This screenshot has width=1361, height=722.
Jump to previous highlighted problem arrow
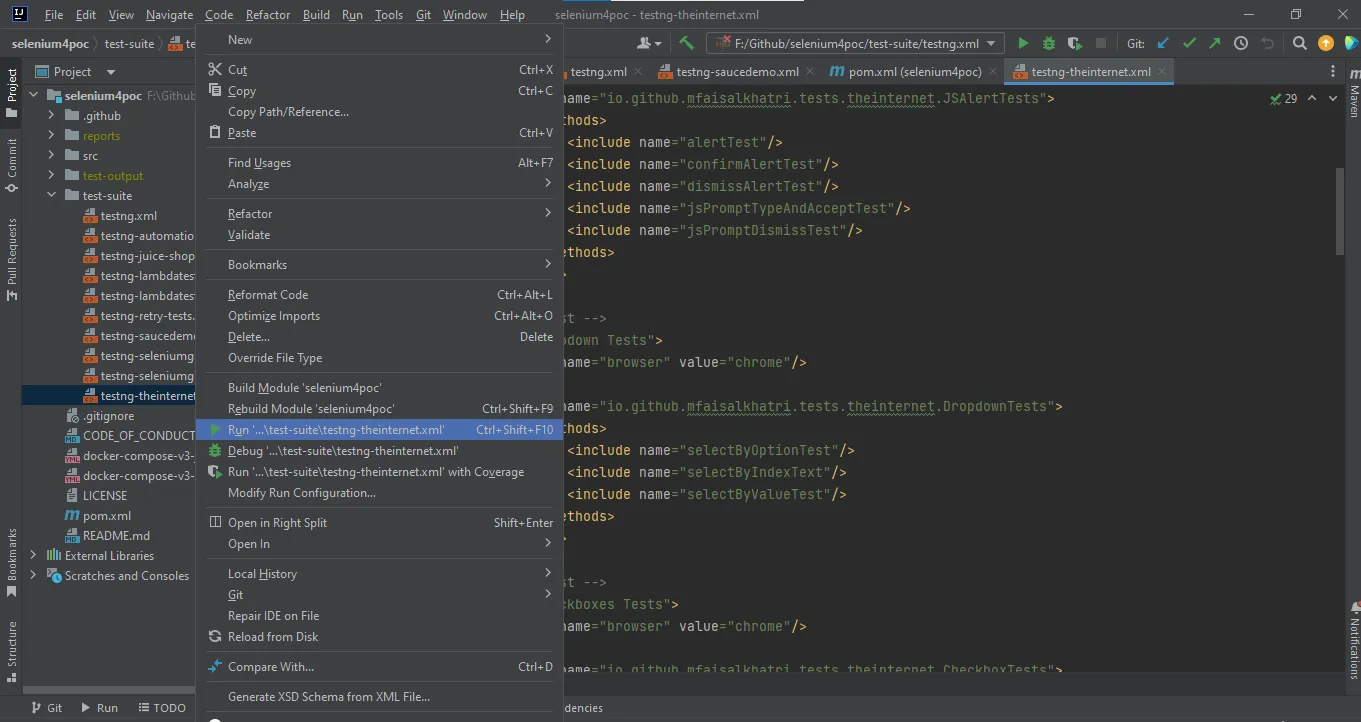1311,98
